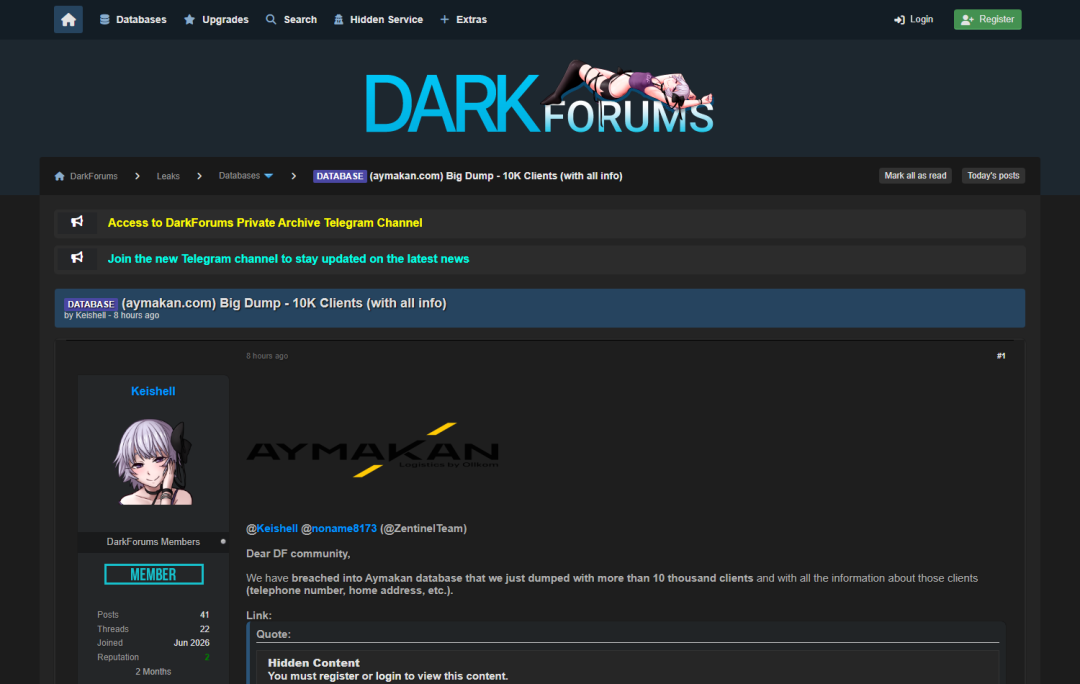The image size is (1080, 684).
Task: Click the 'Hidden Content' heading
Action: (x=313, y=663)
